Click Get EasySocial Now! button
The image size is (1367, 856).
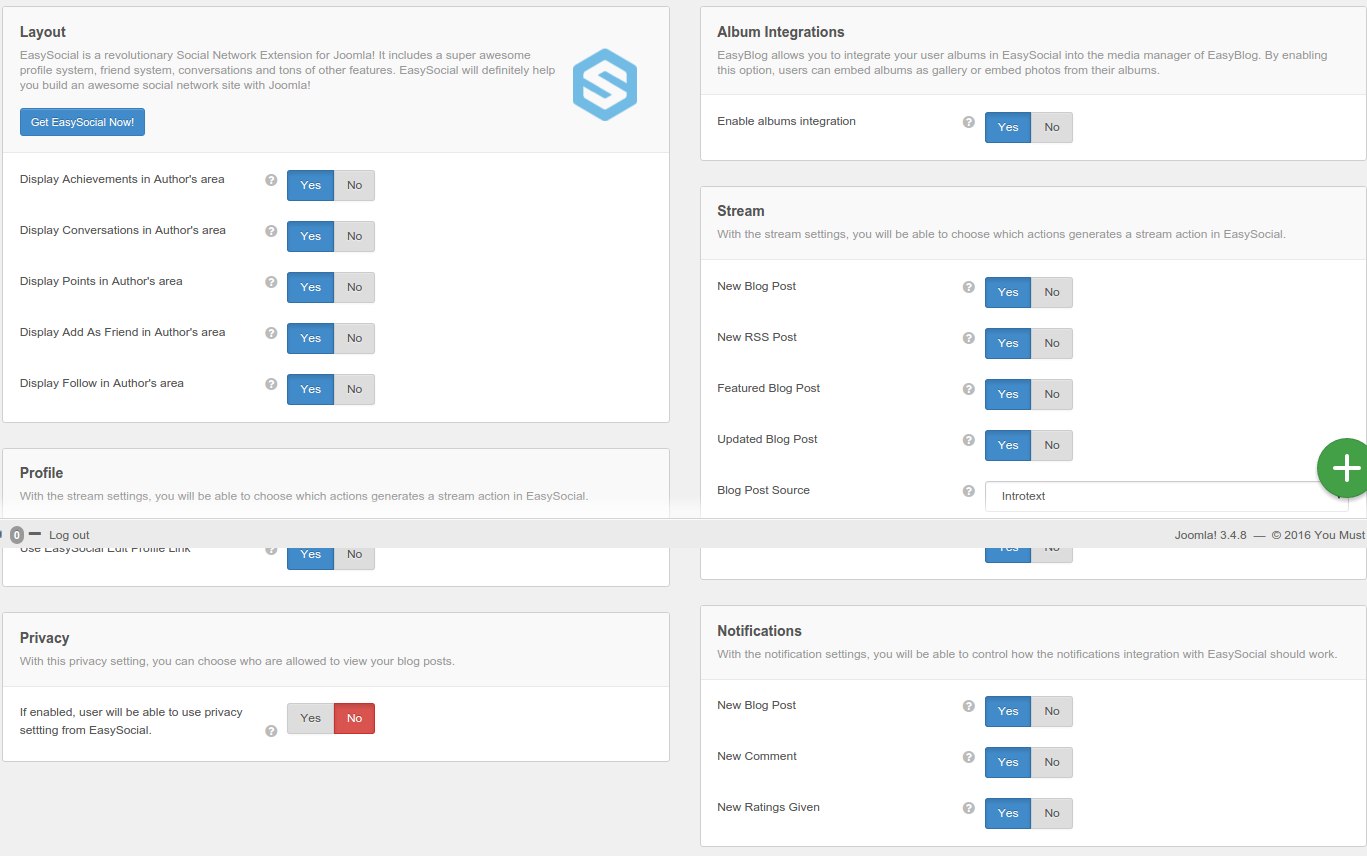[x=82, y=122]
